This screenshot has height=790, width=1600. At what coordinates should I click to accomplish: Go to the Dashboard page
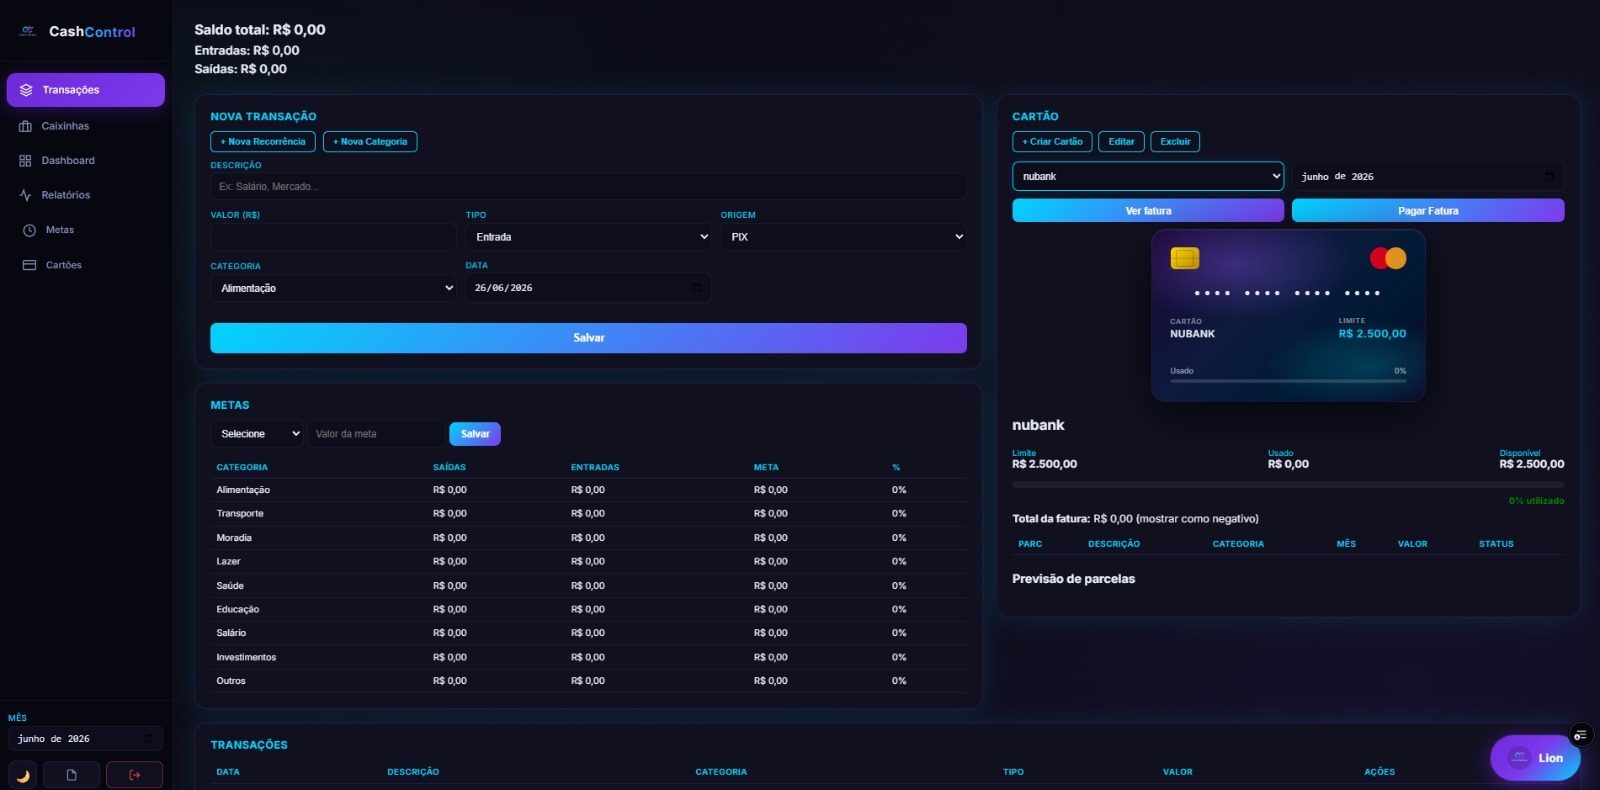tap(85, 161)
